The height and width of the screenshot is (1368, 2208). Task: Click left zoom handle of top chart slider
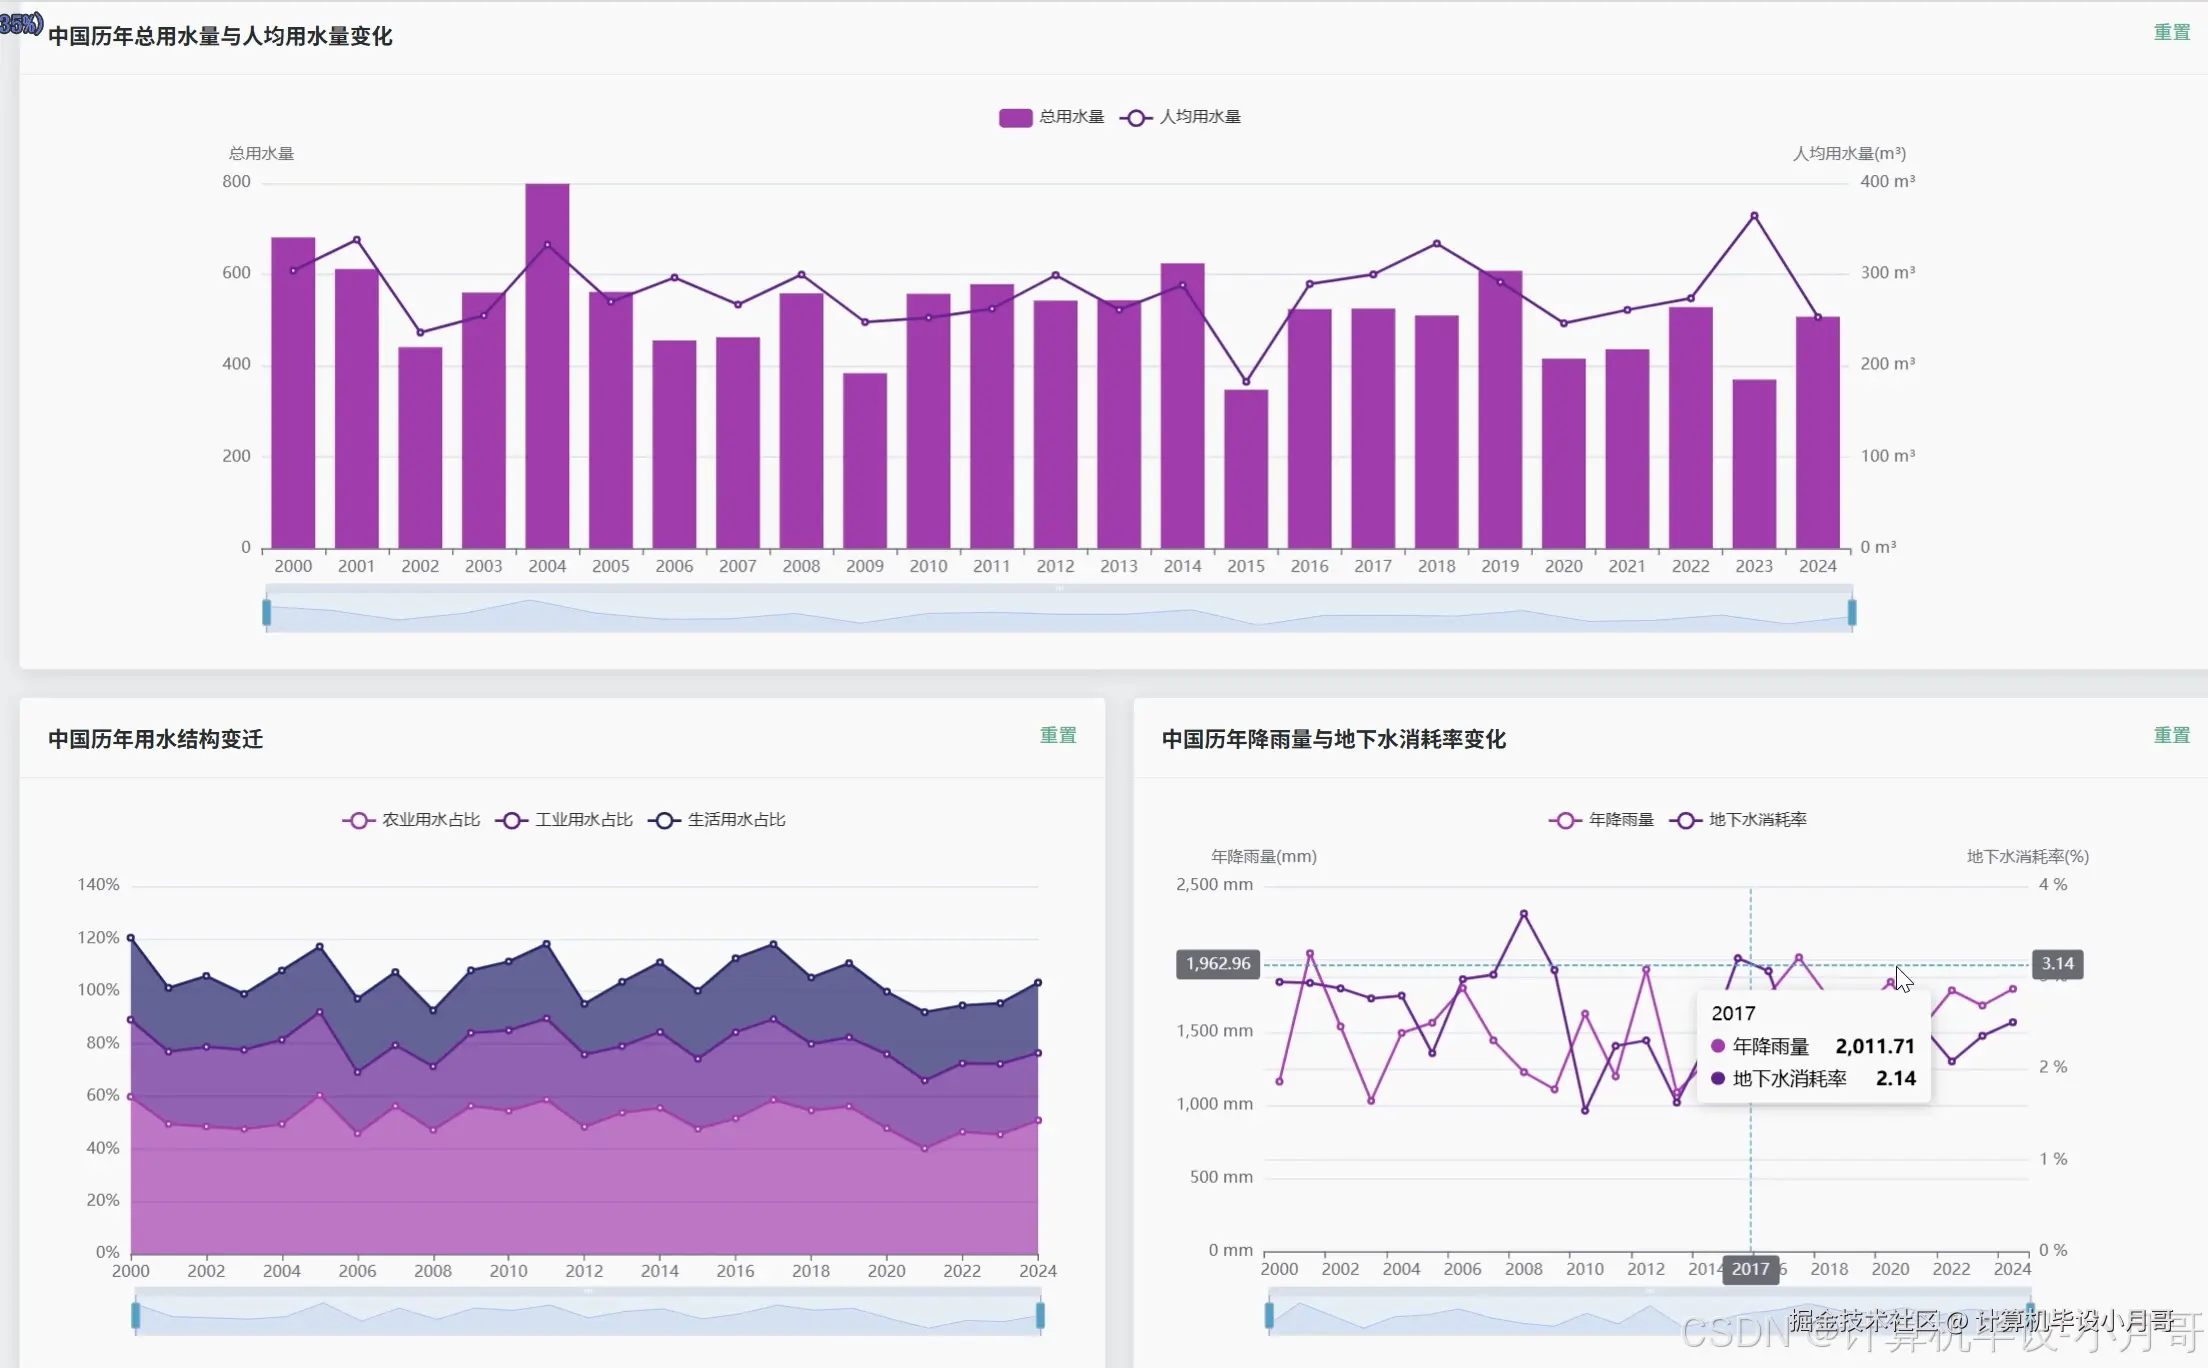point(267,612)
